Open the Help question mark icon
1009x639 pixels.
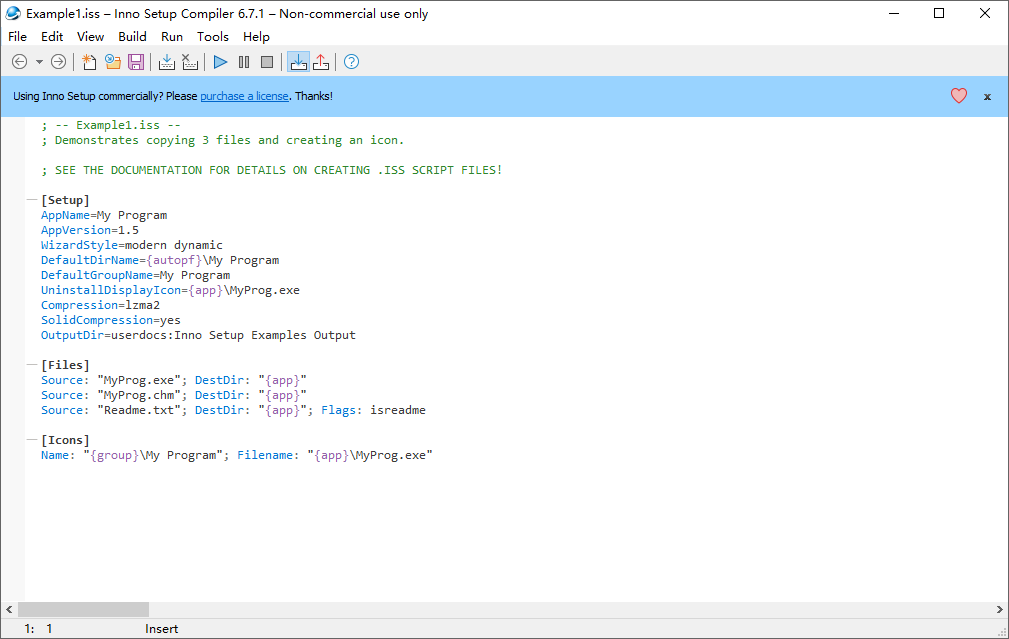[x=351, y=62]
